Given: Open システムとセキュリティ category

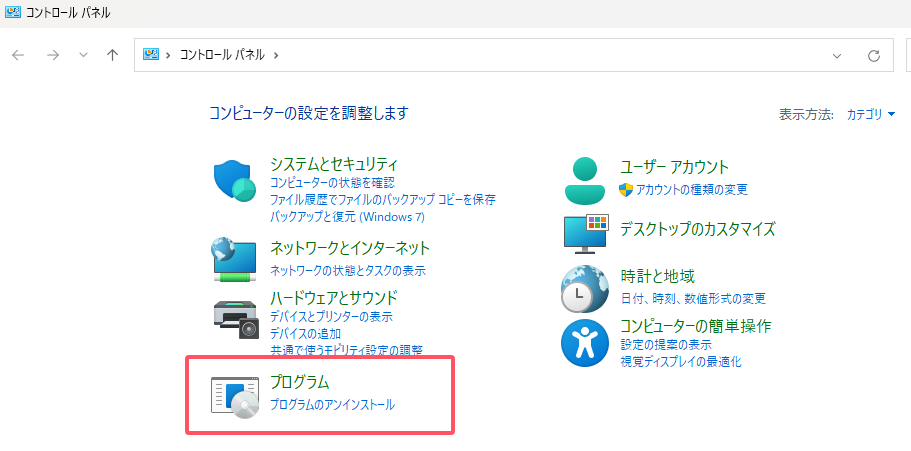Looking at the screenshot, I should pos(334,164).
